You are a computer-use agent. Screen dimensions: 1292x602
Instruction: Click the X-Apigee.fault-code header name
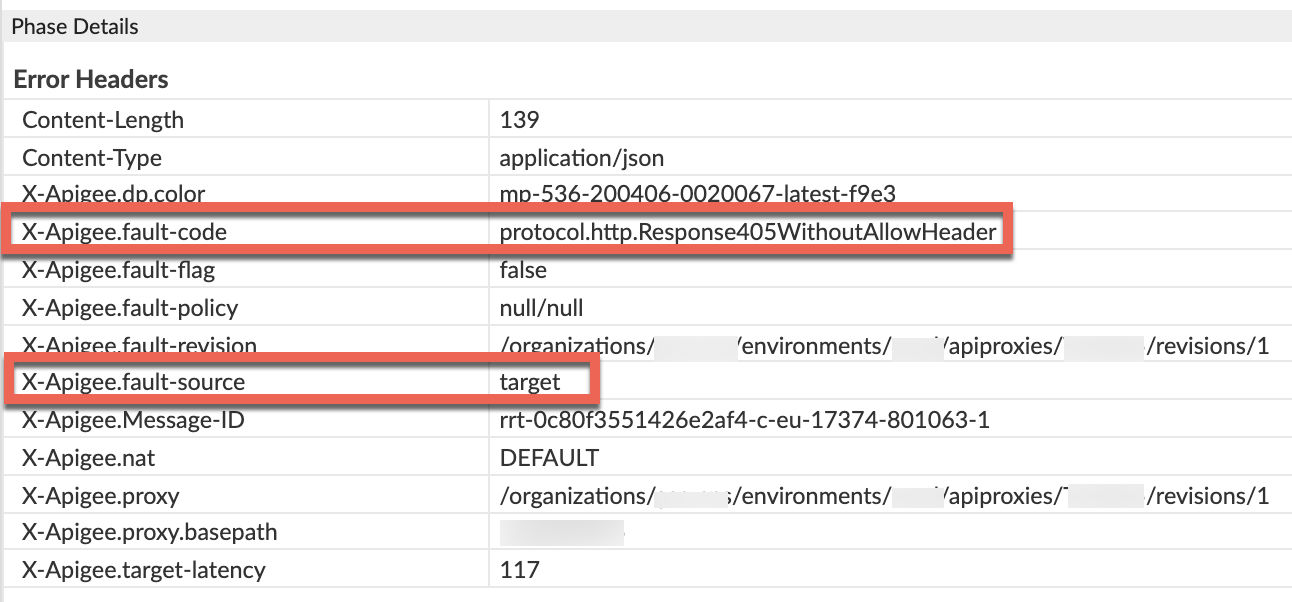[x=125, y=233]
